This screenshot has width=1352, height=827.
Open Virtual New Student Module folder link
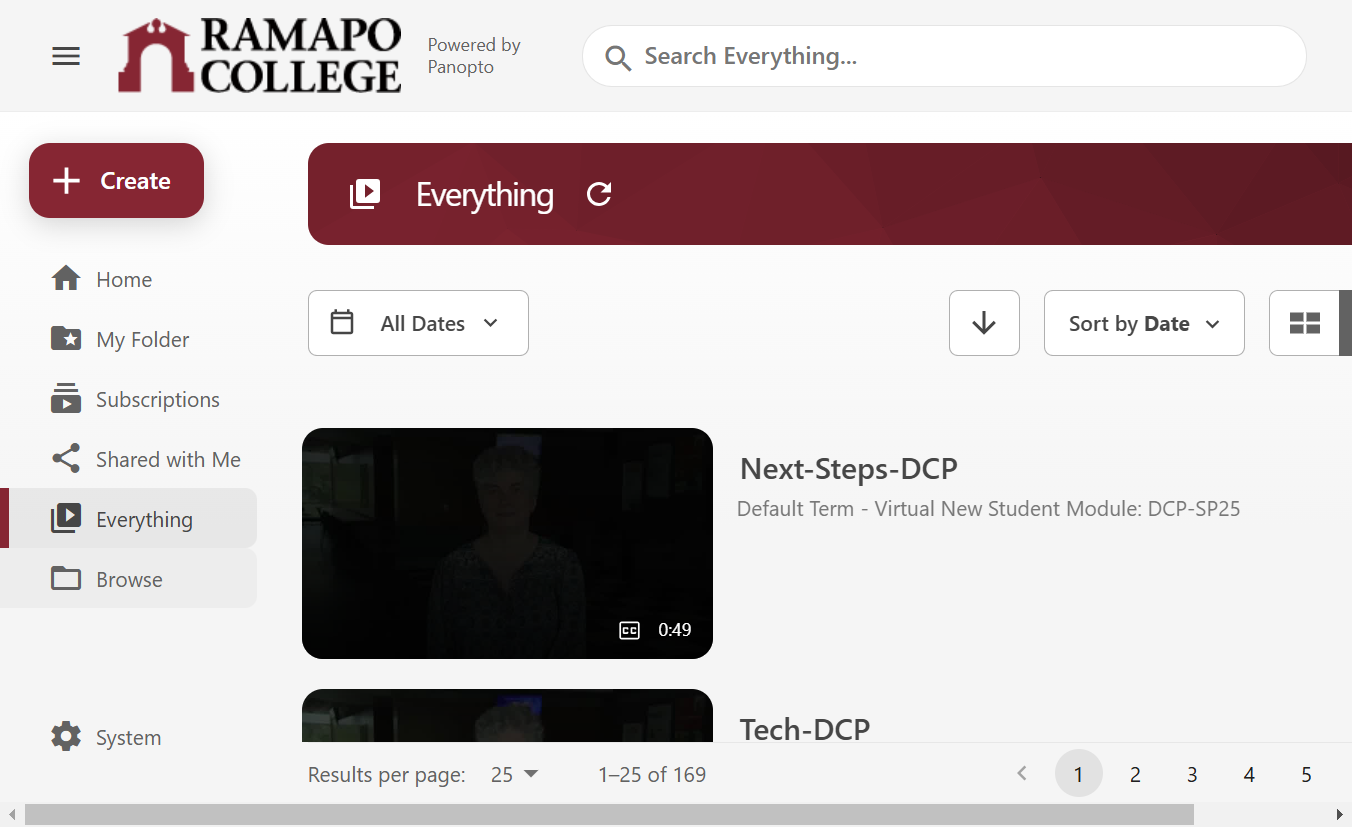(988, 509)
